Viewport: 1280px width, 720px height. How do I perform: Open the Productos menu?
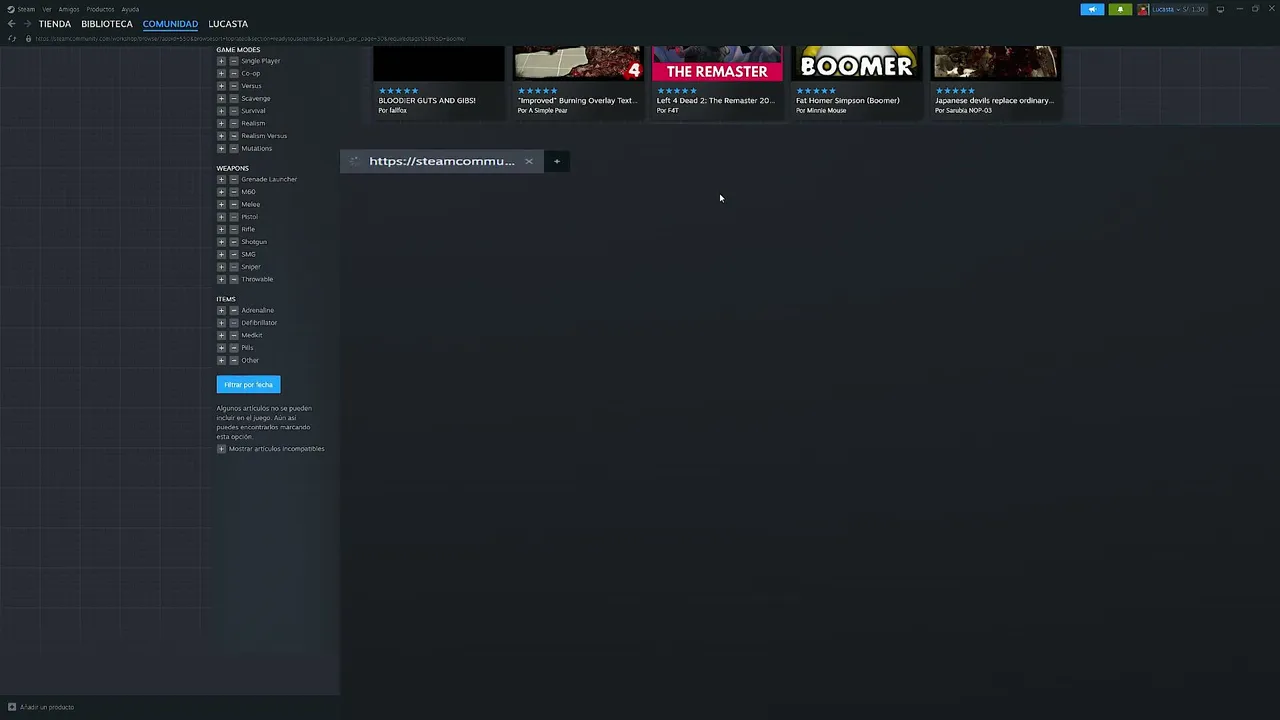(100, 9)
